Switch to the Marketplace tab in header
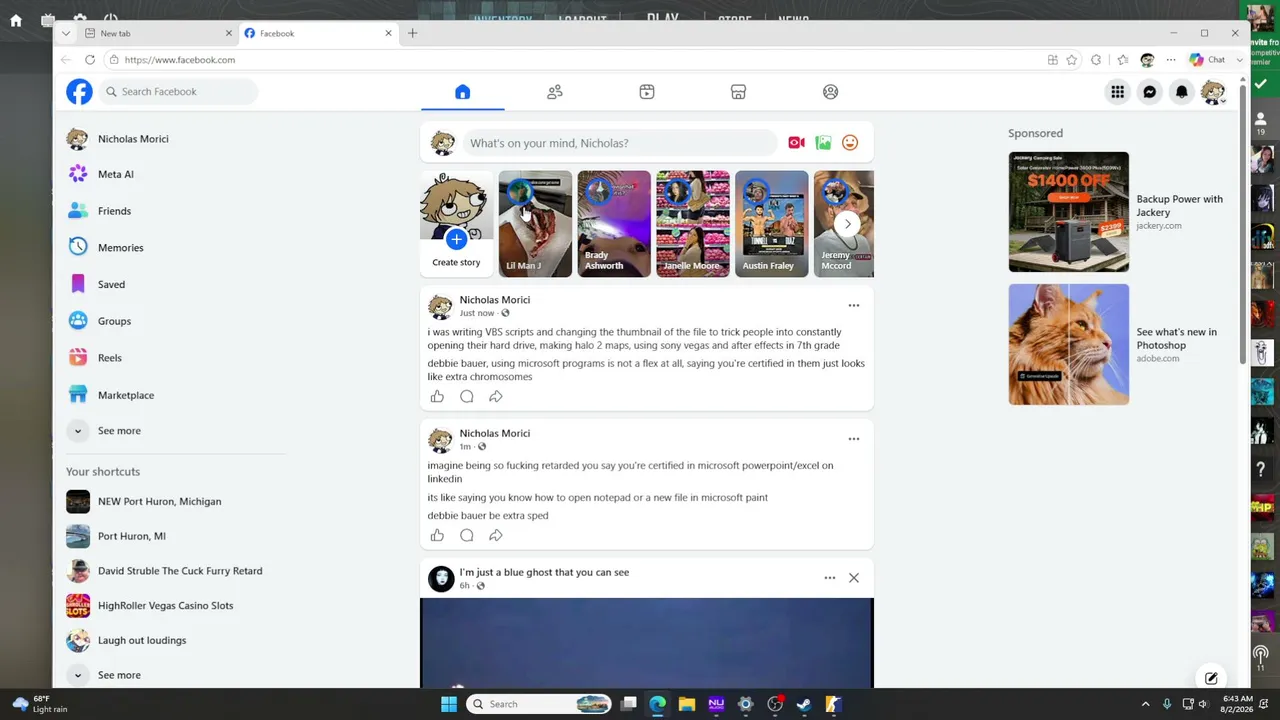Viewport: 1280px width, 720px height. 738,92
